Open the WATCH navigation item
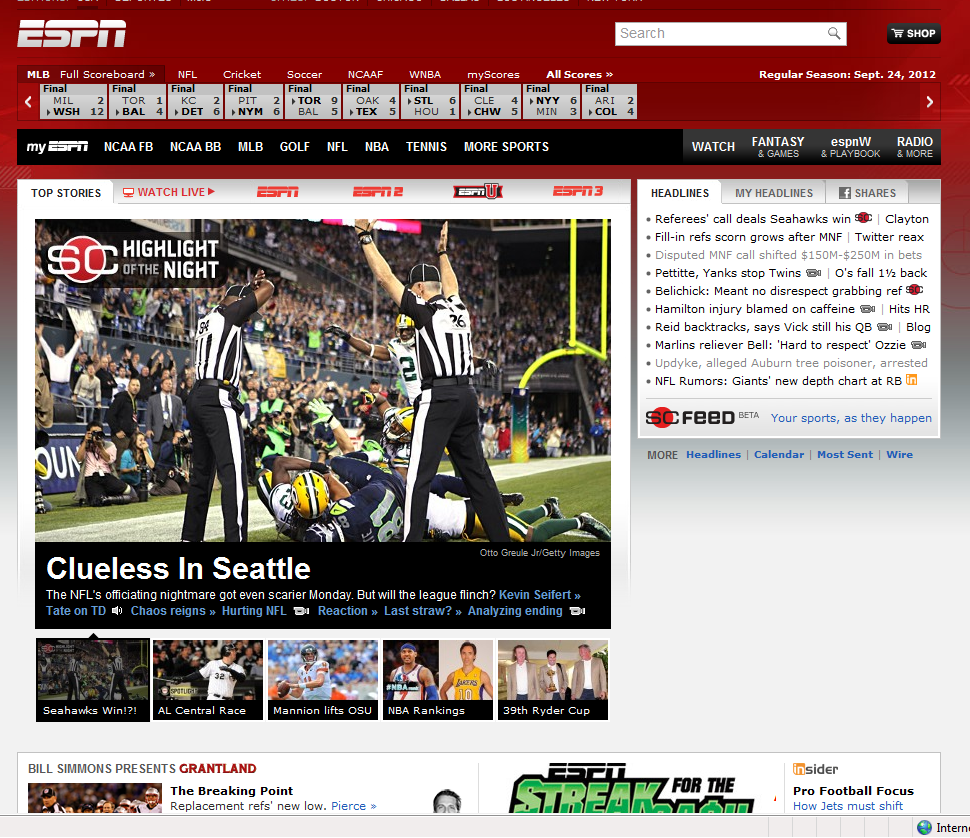Image resolution: width=970 pixels, height=838 pixels. click(713, 147)
